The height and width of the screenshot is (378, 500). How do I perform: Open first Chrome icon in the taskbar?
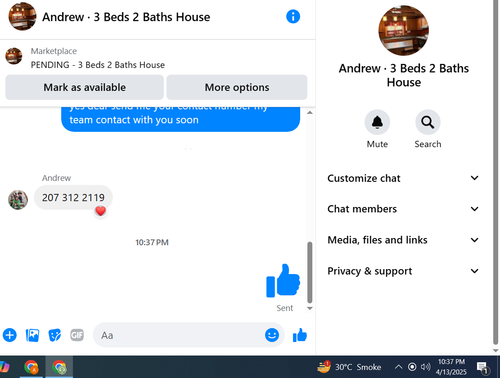pos(31,367)
